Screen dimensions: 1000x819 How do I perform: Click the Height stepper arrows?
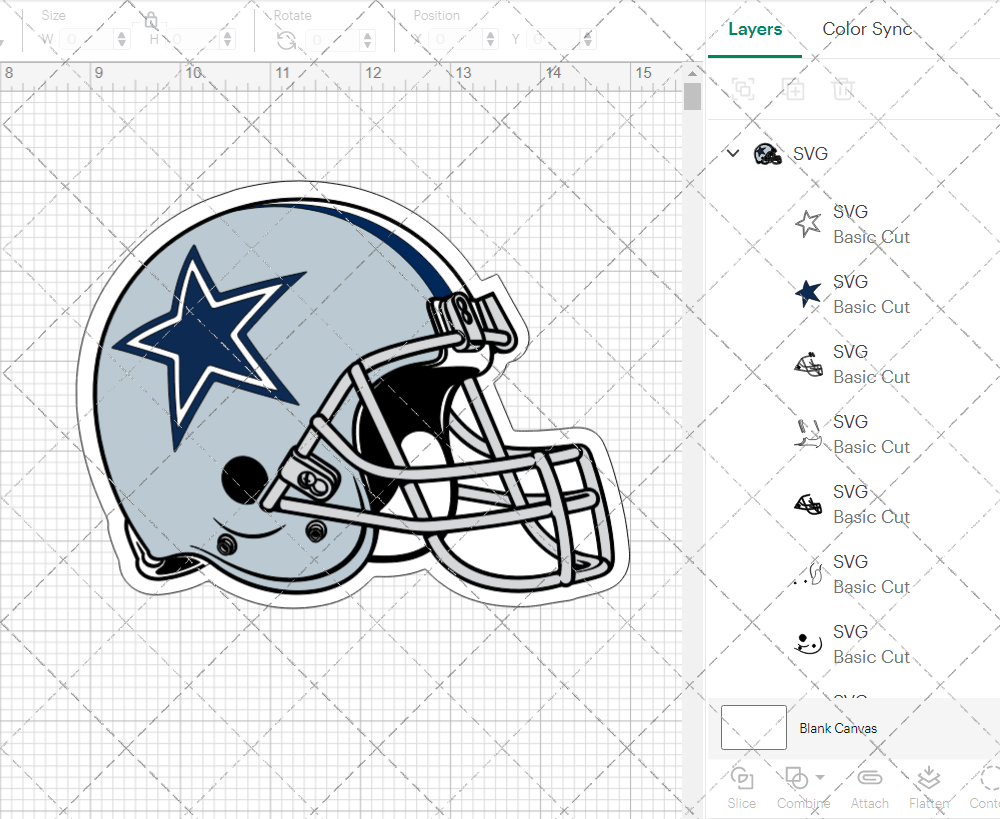click(228, 40)
